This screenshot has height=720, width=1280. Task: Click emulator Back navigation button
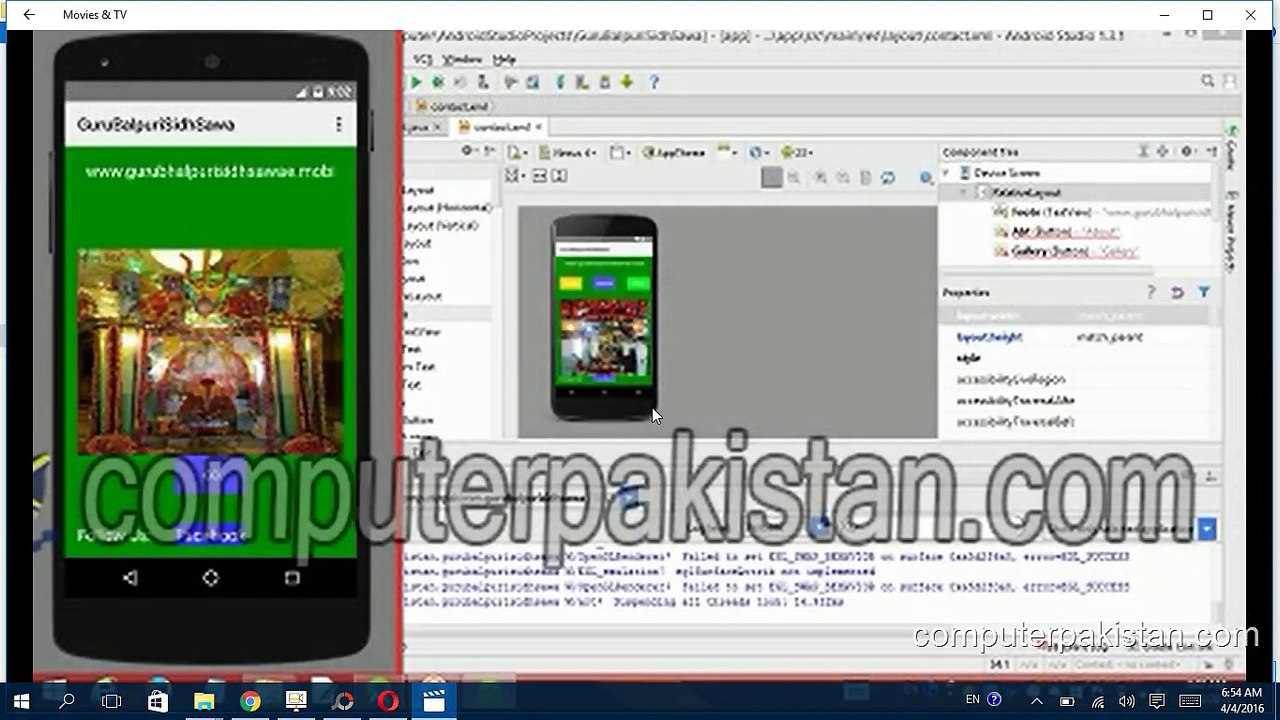[x=130, y=577]
